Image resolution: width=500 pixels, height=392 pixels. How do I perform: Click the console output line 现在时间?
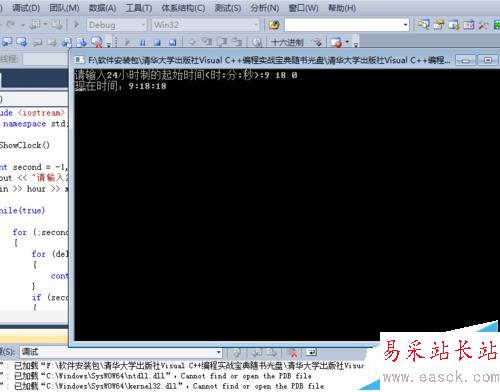click(x=120, y=86)
